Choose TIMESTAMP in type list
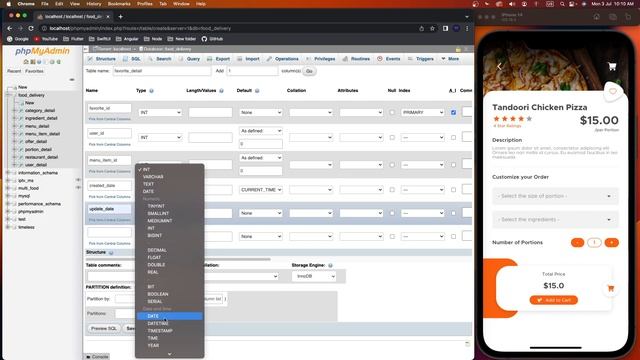The image size is (640, 360). pyautogui.click(x=160, y=331)
